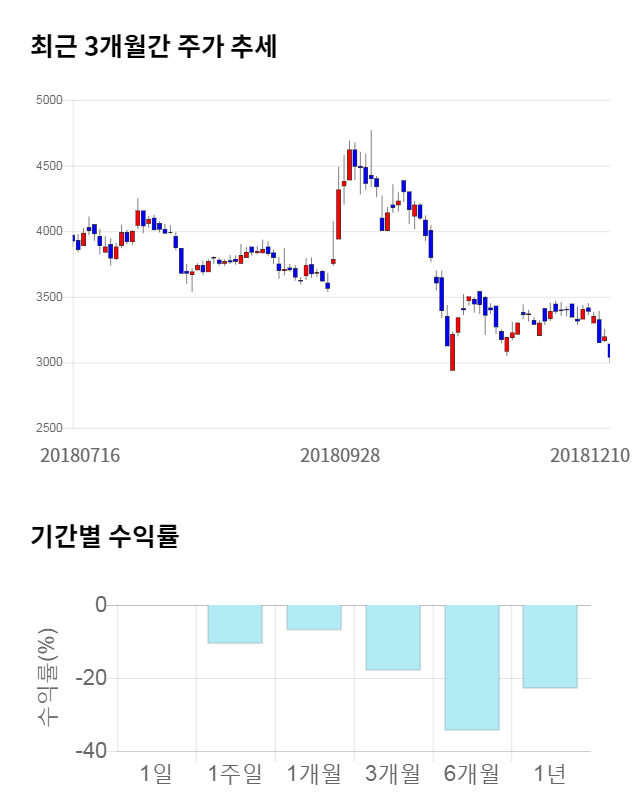Click the 1년 x-axis label

550,773
